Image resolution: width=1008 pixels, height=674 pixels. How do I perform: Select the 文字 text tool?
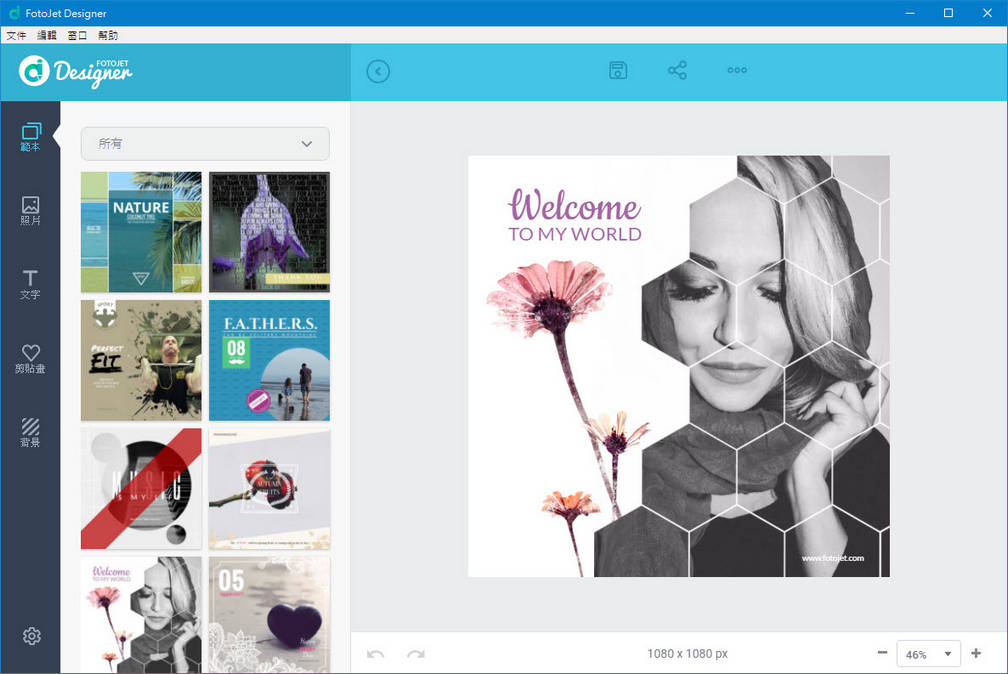[x=31, y=284]
